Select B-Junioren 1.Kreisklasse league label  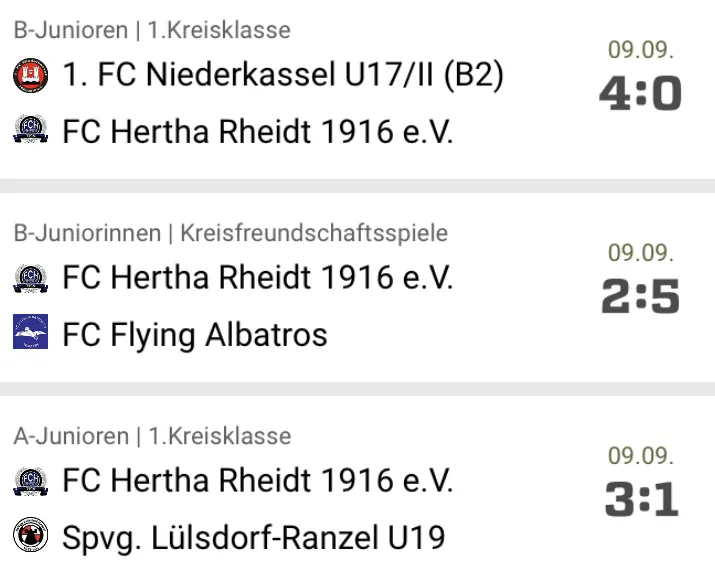coord(152,31)
